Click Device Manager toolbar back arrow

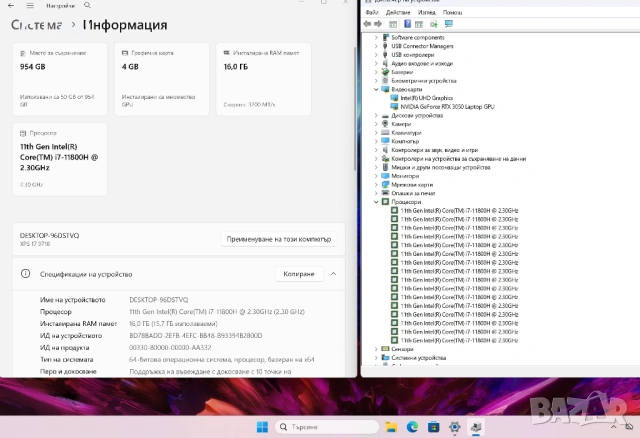367,24
